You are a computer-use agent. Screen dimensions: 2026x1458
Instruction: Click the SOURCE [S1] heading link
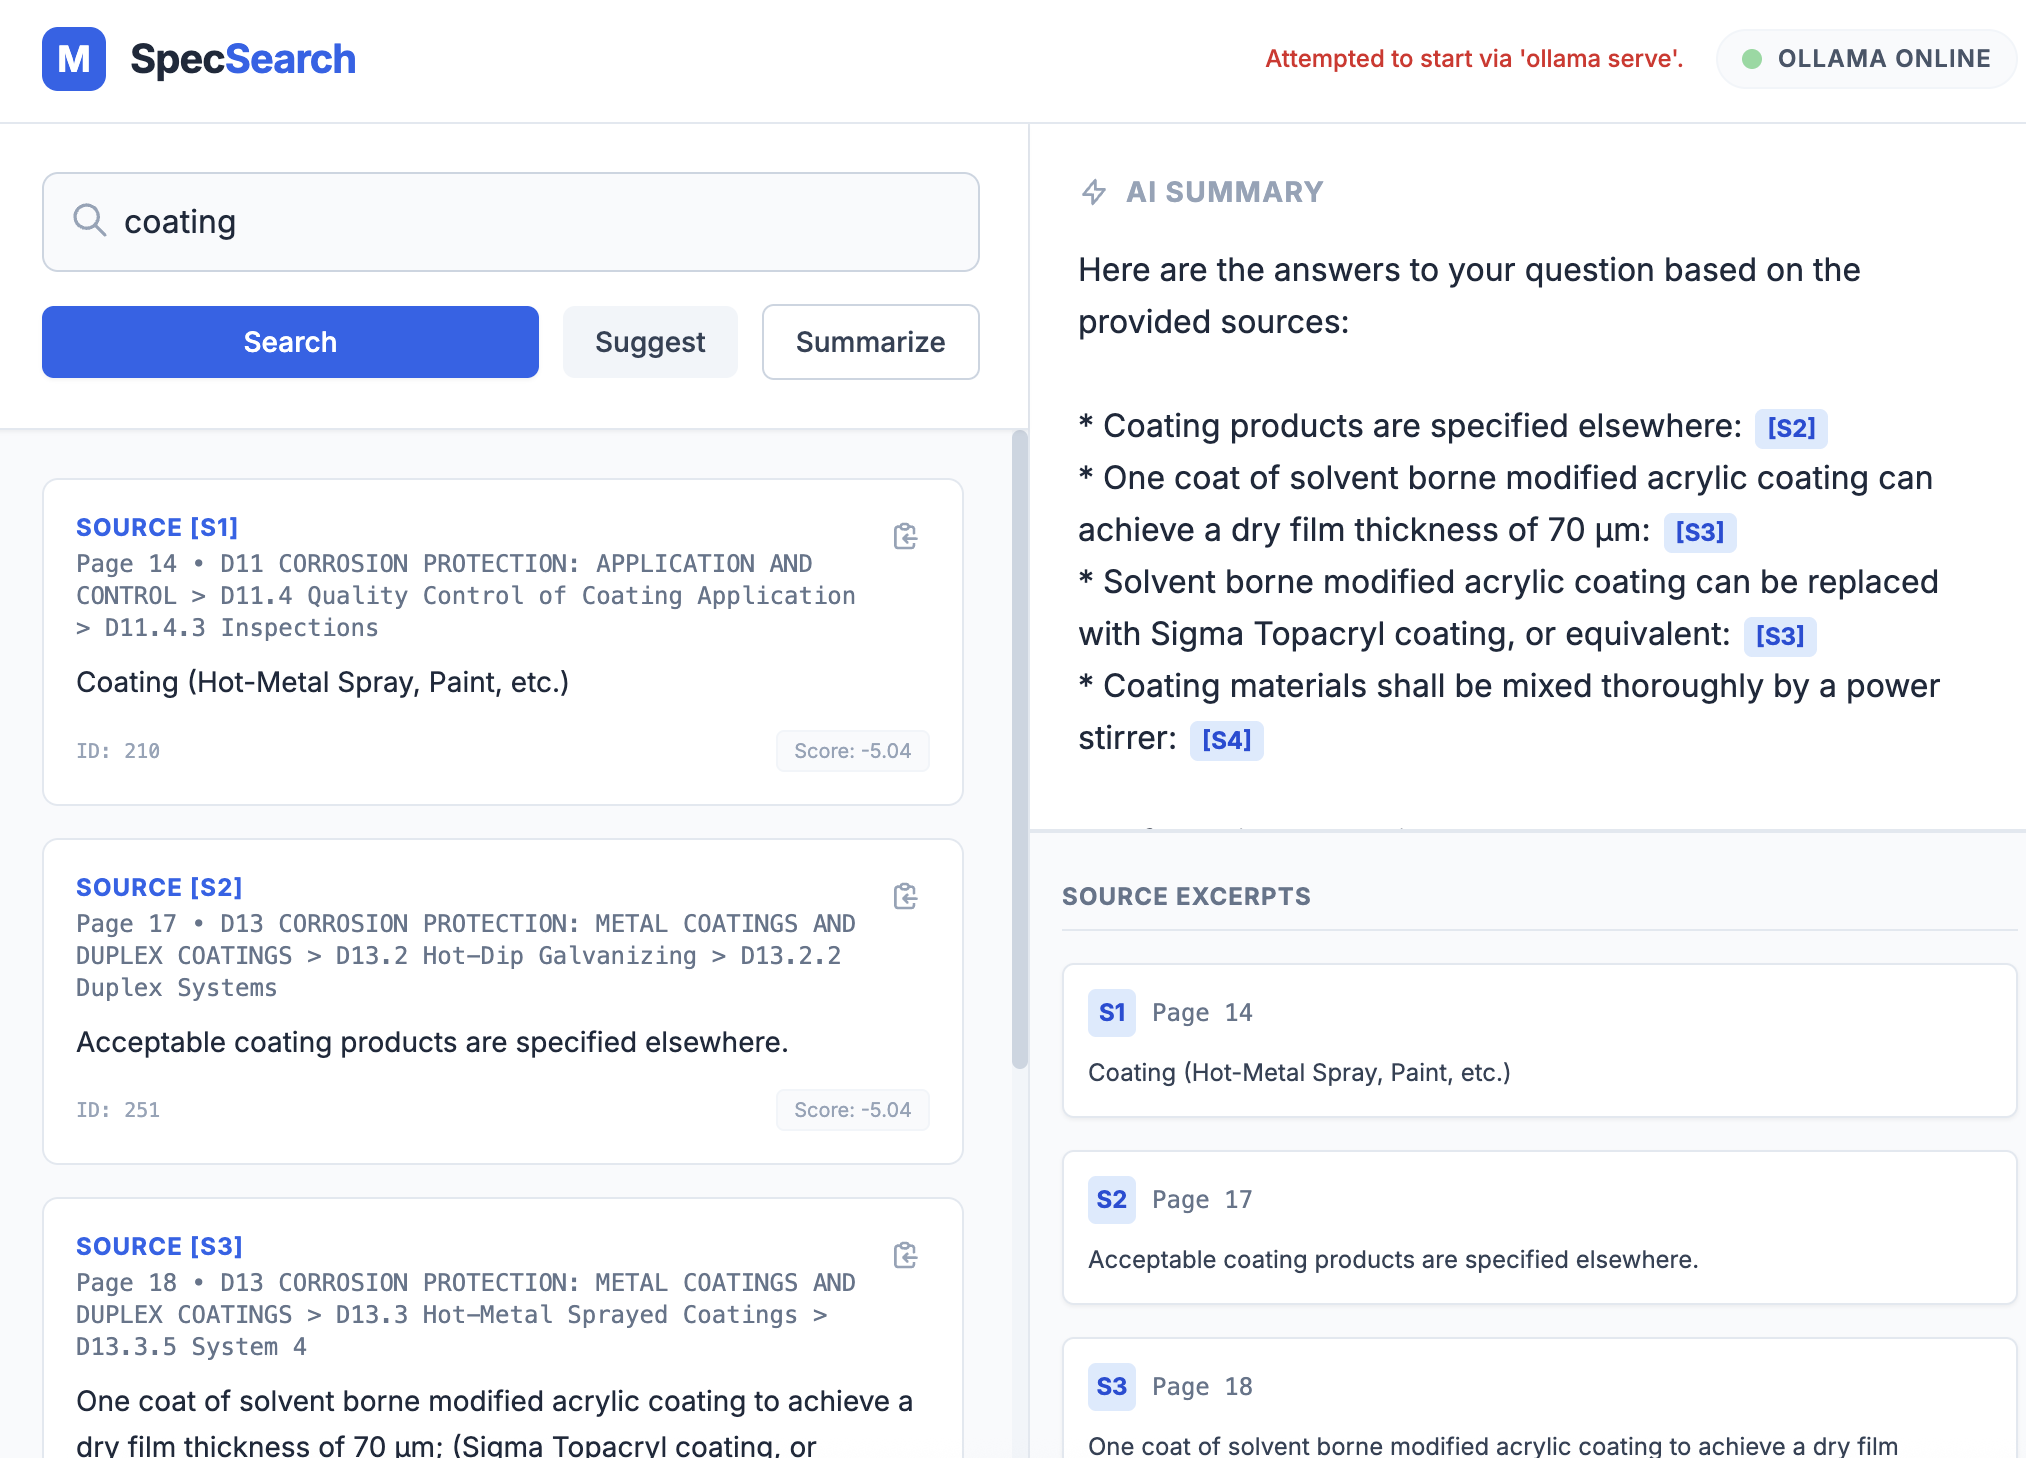click(x=157, y=527)
